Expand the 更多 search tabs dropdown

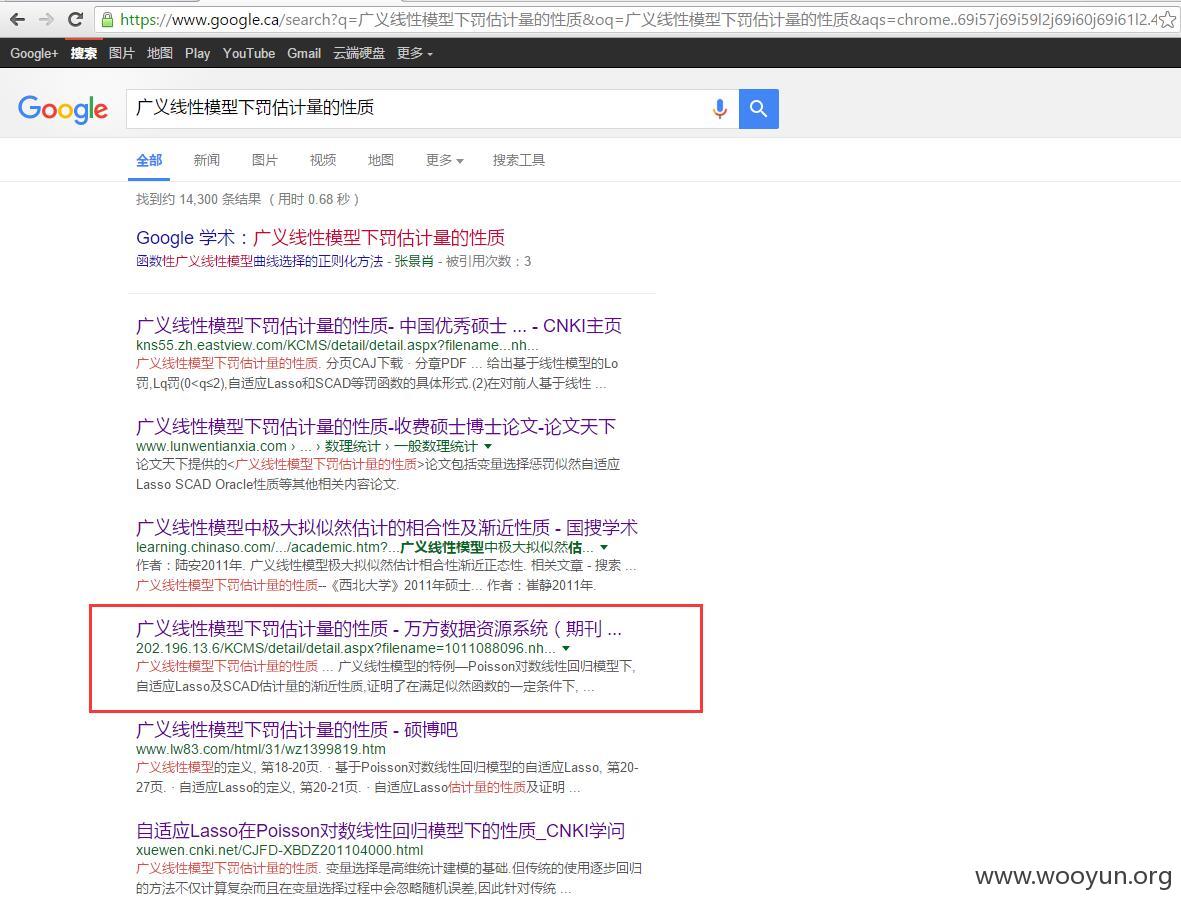coord(444,160)
